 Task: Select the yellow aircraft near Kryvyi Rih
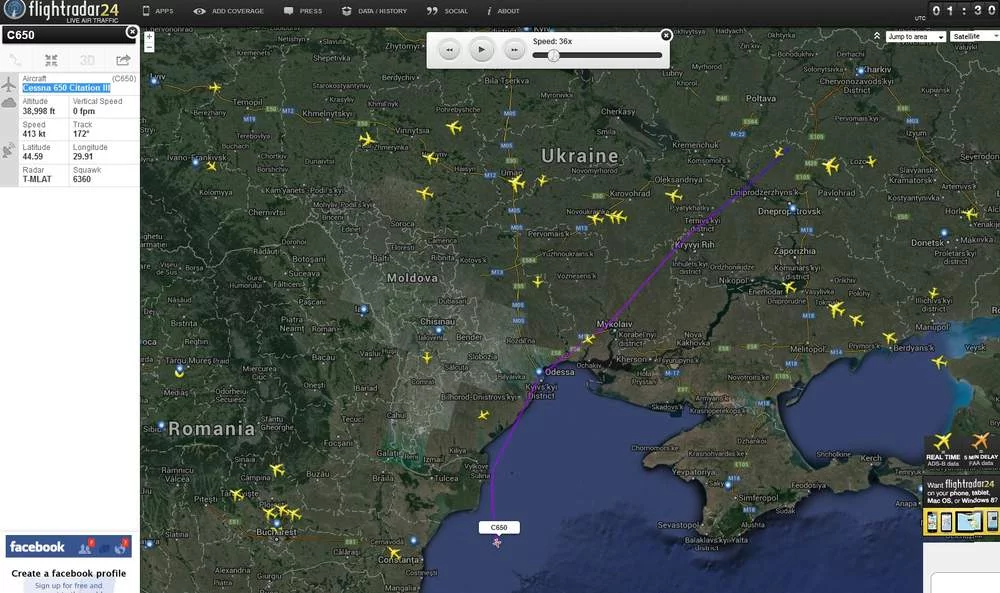674,195
